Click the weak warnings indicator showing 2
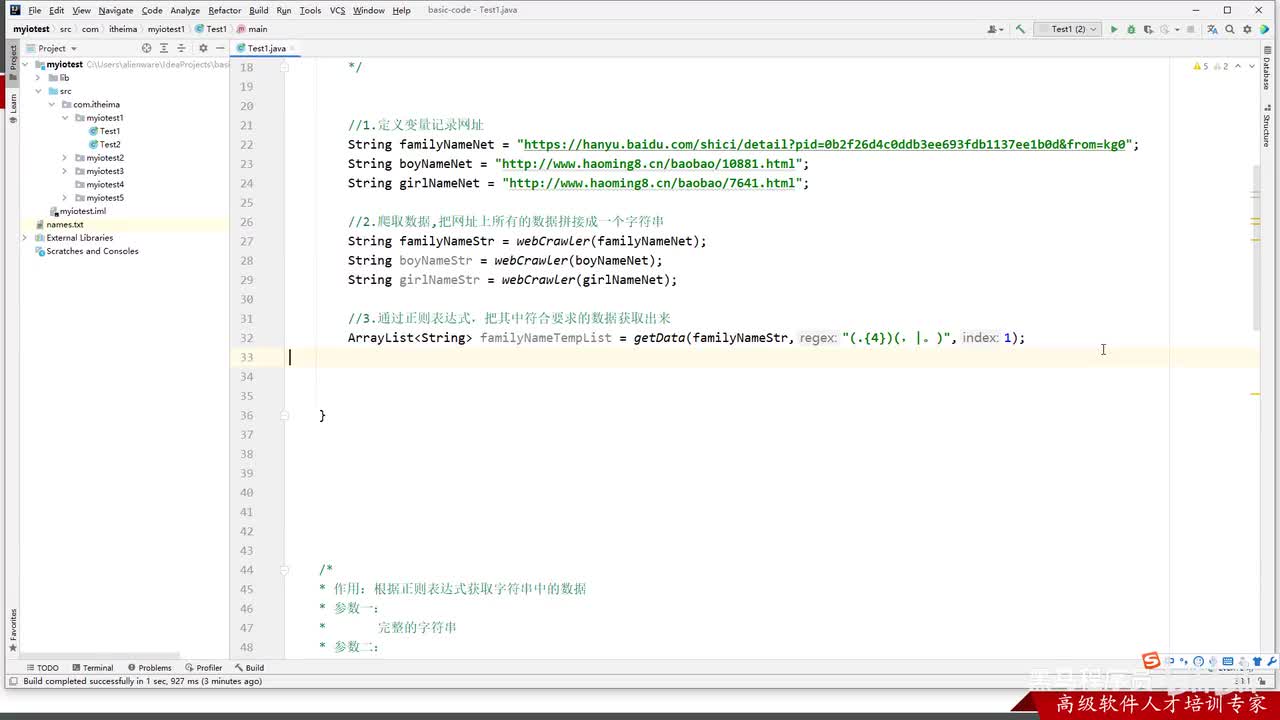 pos(1220,67)
